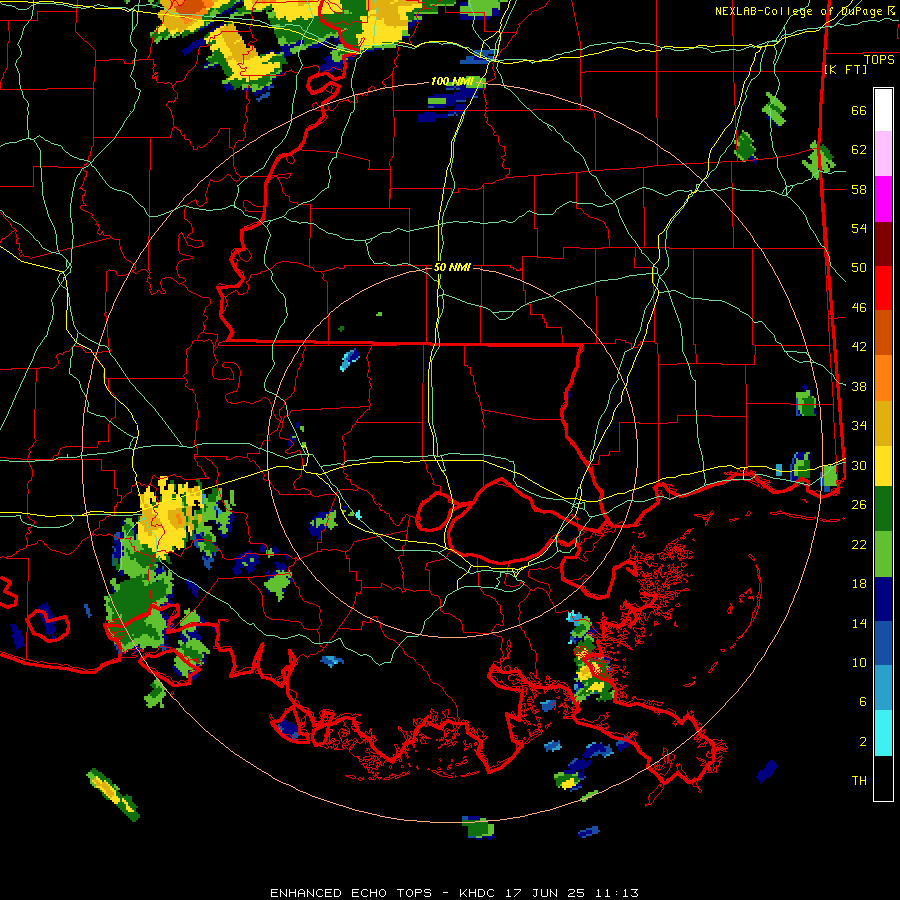Image resolution: width=900 pixels, height=900 pixels.
Task: Click the '58' legend value
Action: pos(859,189)
